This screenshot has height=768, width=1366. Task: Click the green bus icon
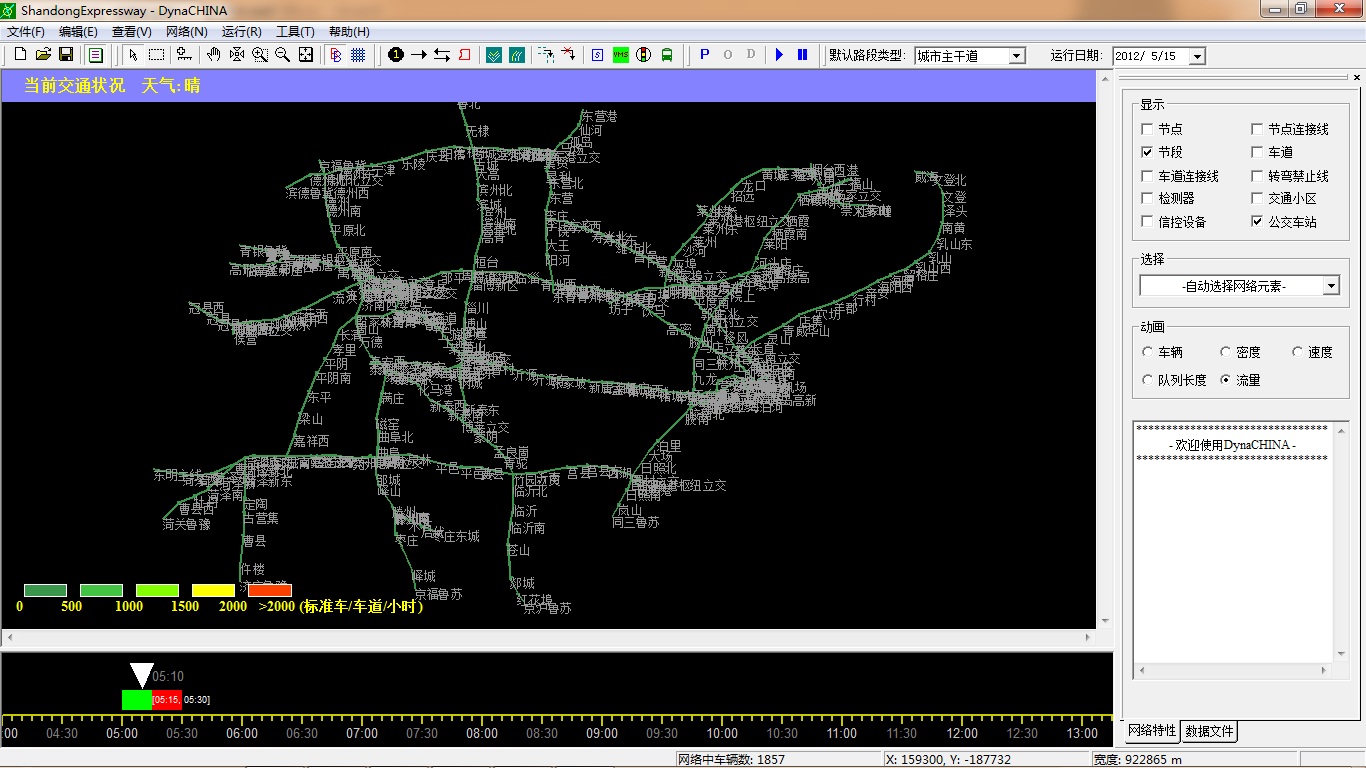click(667, 55)
